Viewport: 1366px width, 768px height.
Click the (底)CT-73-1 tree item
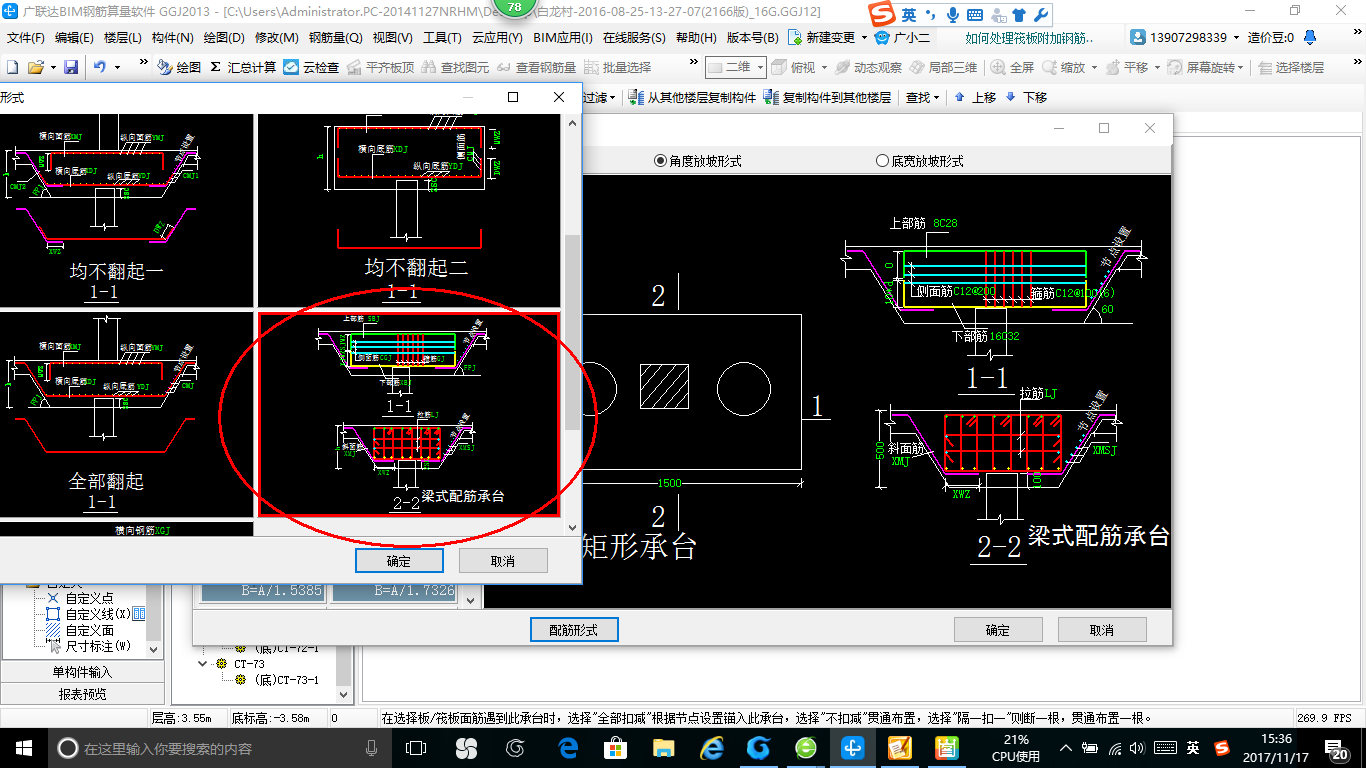tap(277, 680)
